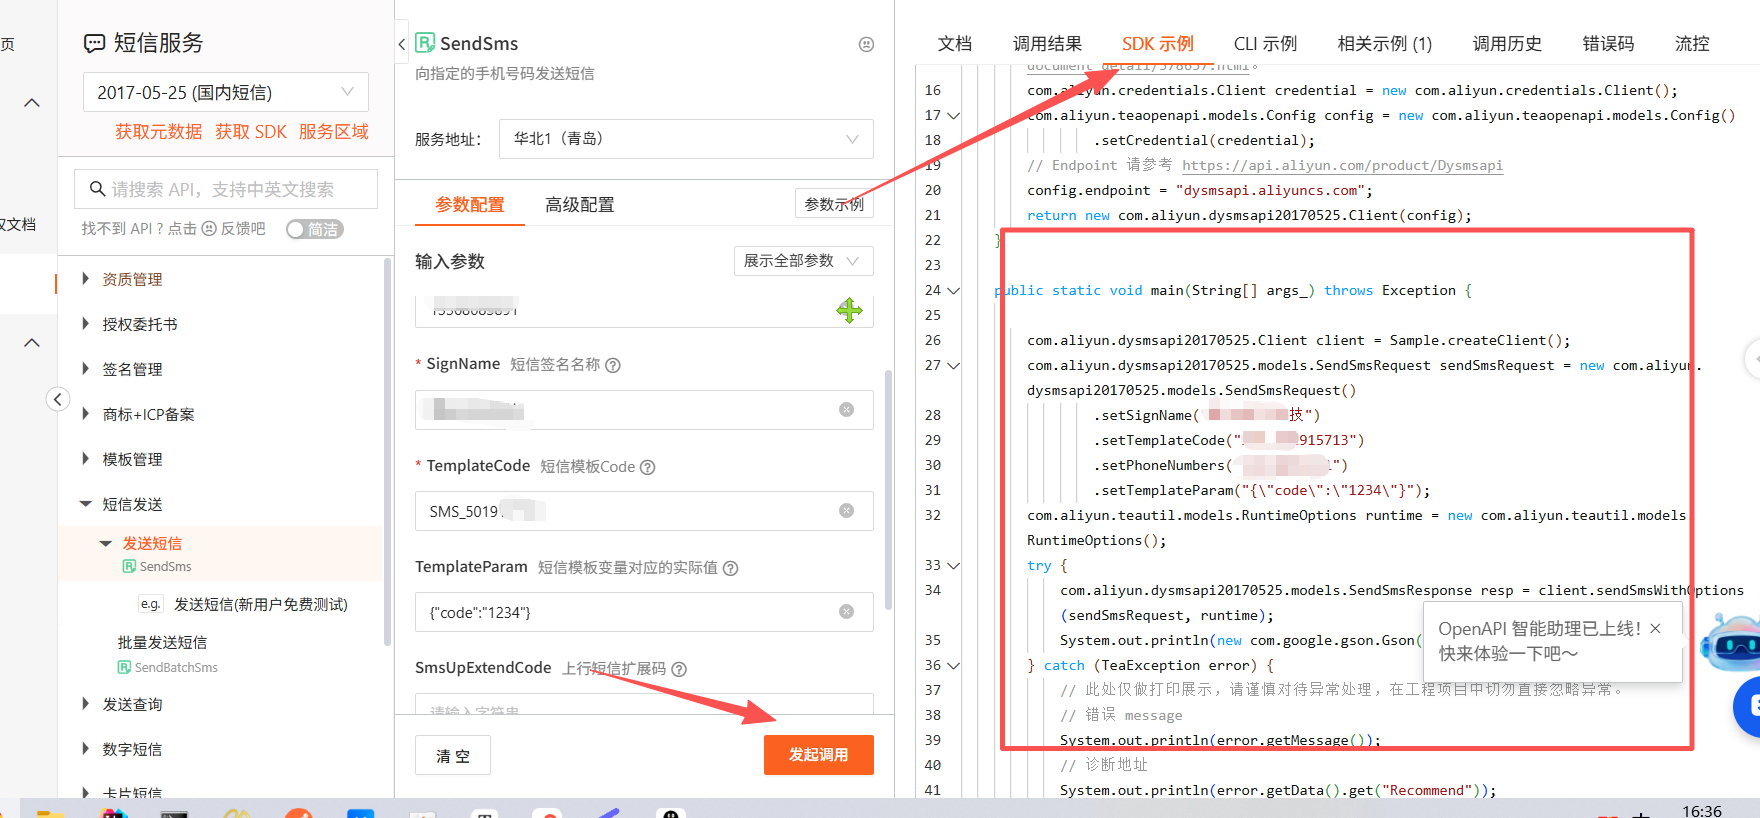Click the upper up-chevron in far-left nav
Screen dimensions: 1760x818
pos(32,102)
